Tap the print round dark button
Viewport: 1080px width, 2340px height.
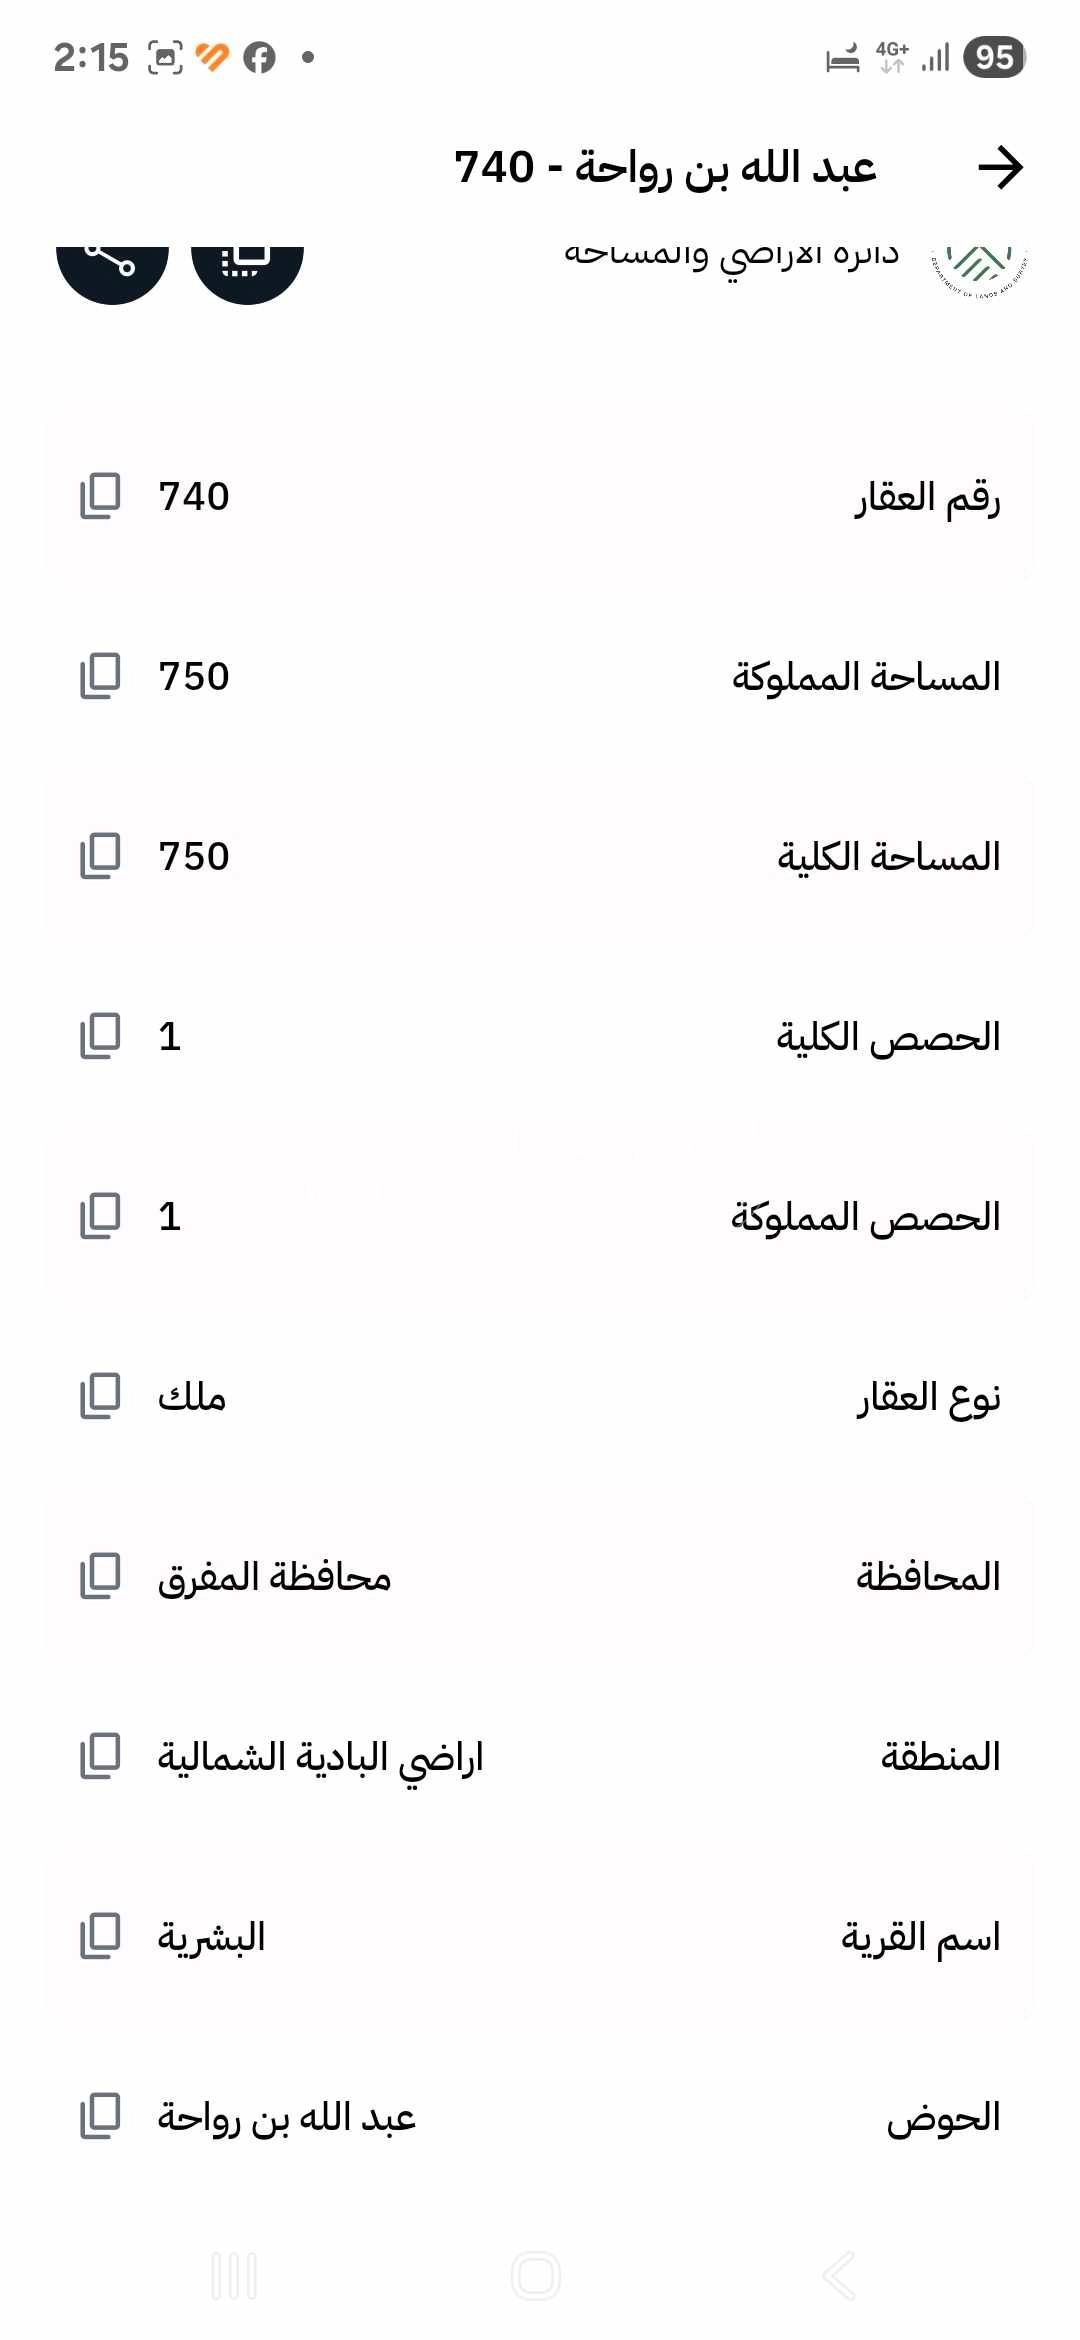[x=247, y=262]
